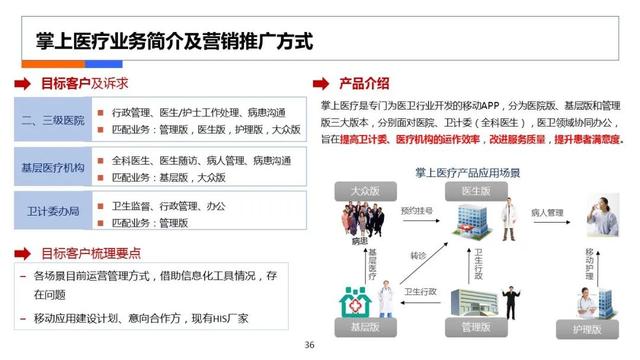Select the 卫计委办局 label box
The width and height of the screenshot is (640, 360).
tap(53, 211)
